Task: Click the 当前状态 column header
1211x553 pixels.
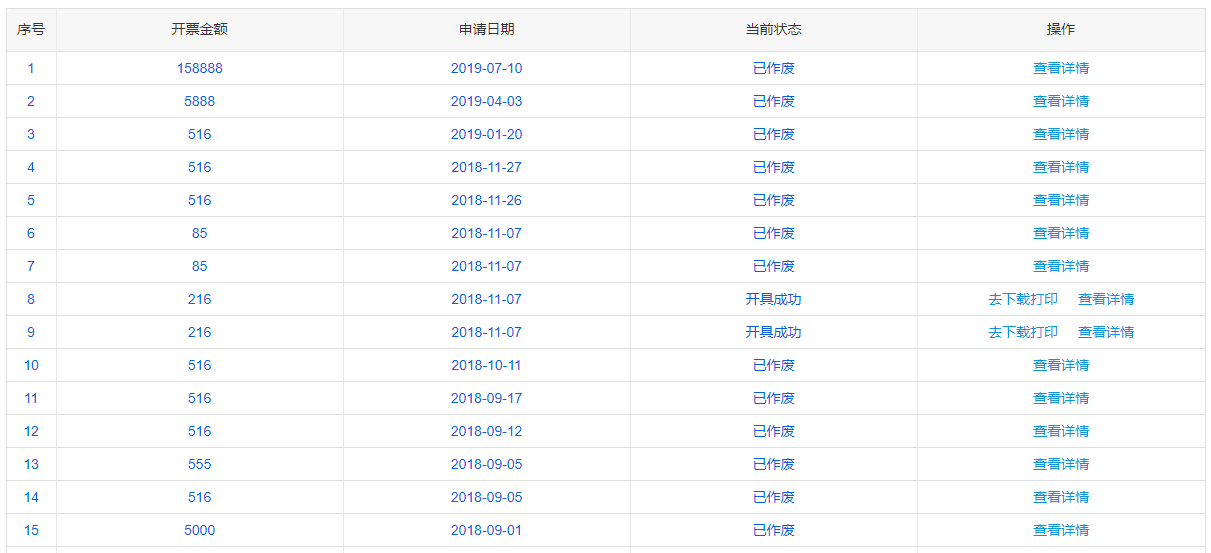Action: pos(774,30)
